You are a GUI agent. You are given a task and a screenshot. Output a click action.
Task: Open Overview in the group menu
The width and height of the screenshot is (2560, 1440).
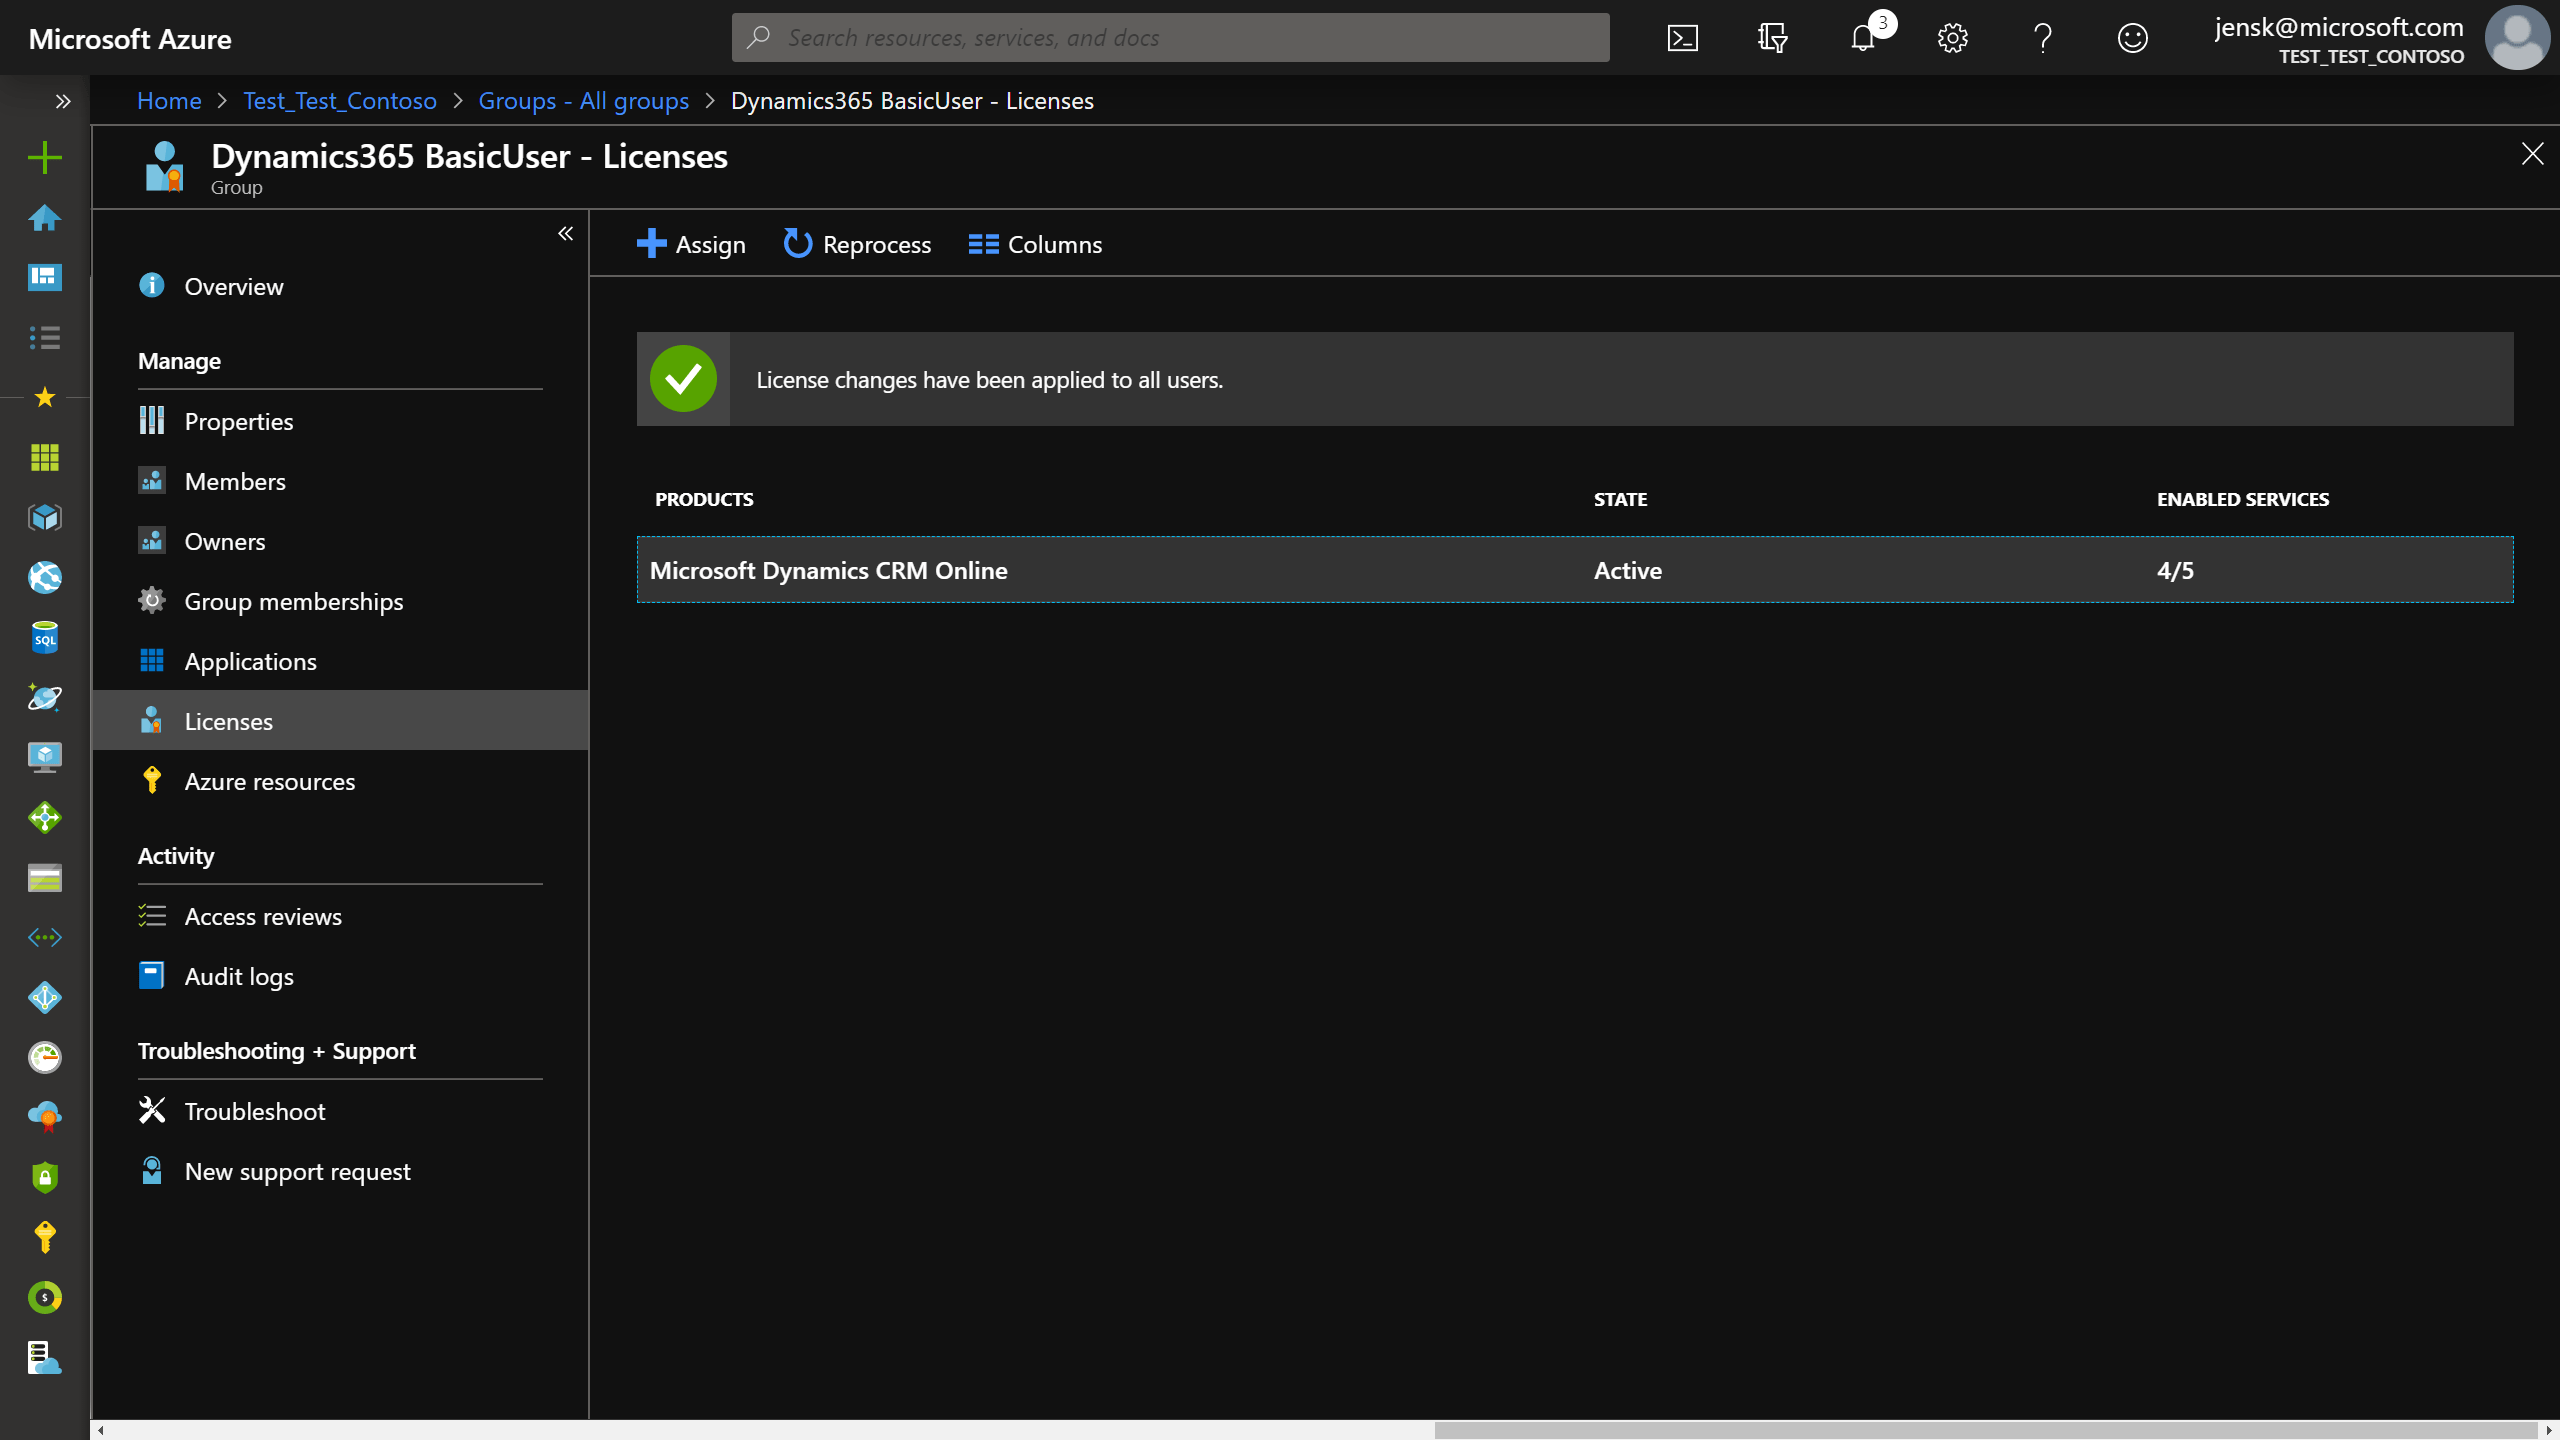[340, 286]
